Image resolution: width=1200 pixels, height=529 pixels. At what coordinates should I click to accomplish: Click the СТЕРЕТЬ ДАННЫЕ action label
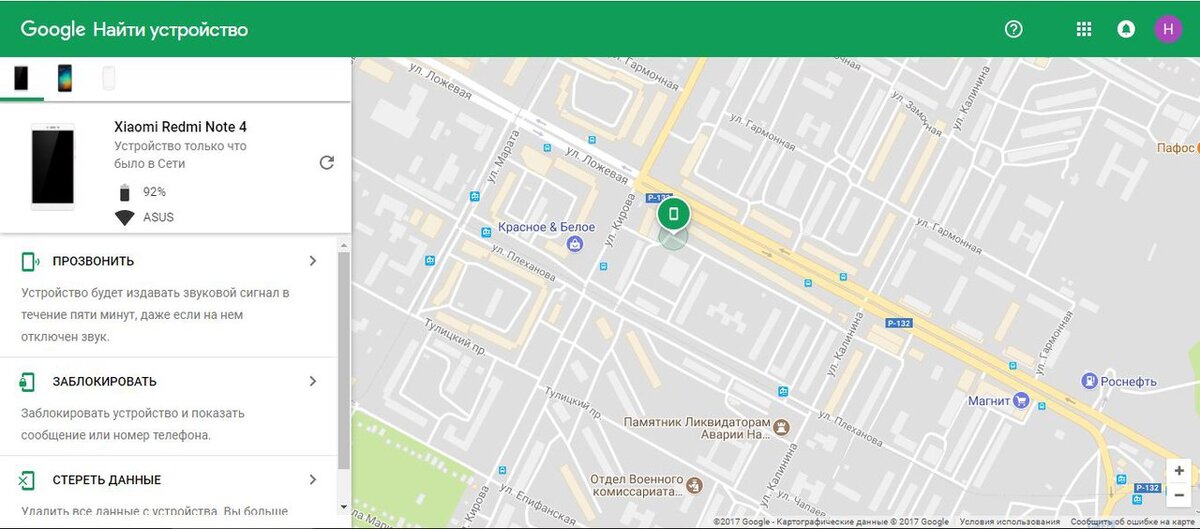(106, 480)
